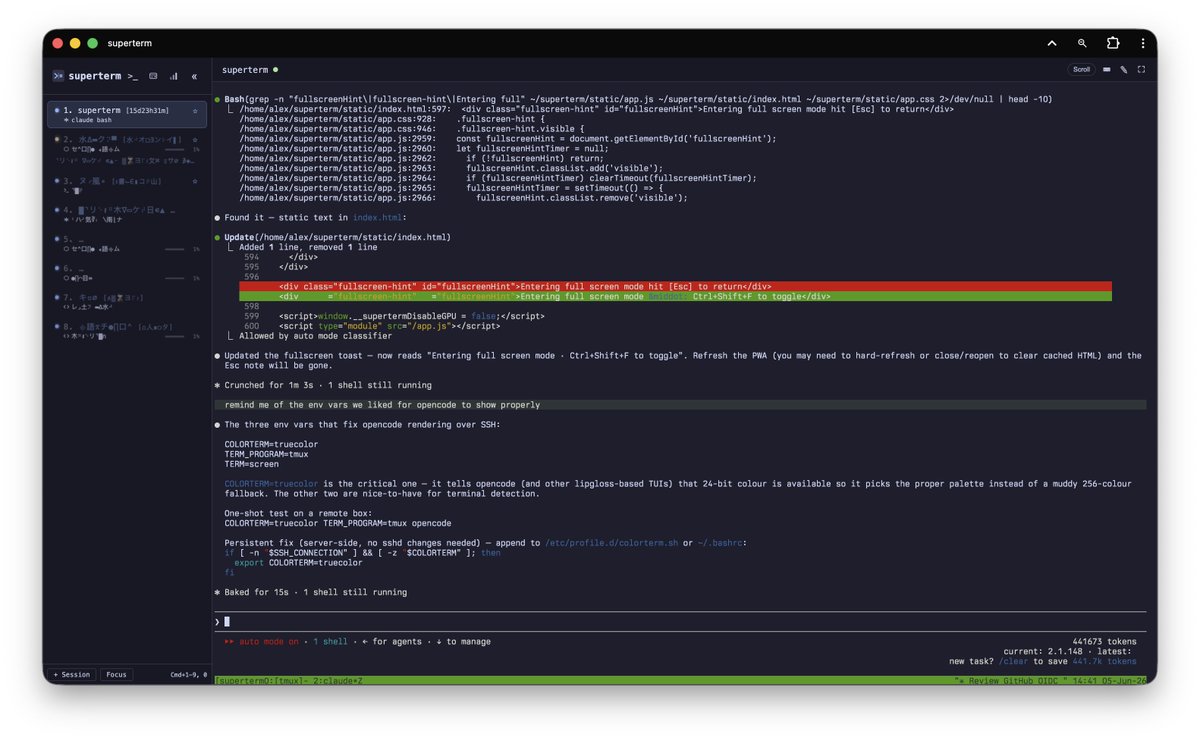
Task: Click the '1 shell' status text
Action: 330,642
